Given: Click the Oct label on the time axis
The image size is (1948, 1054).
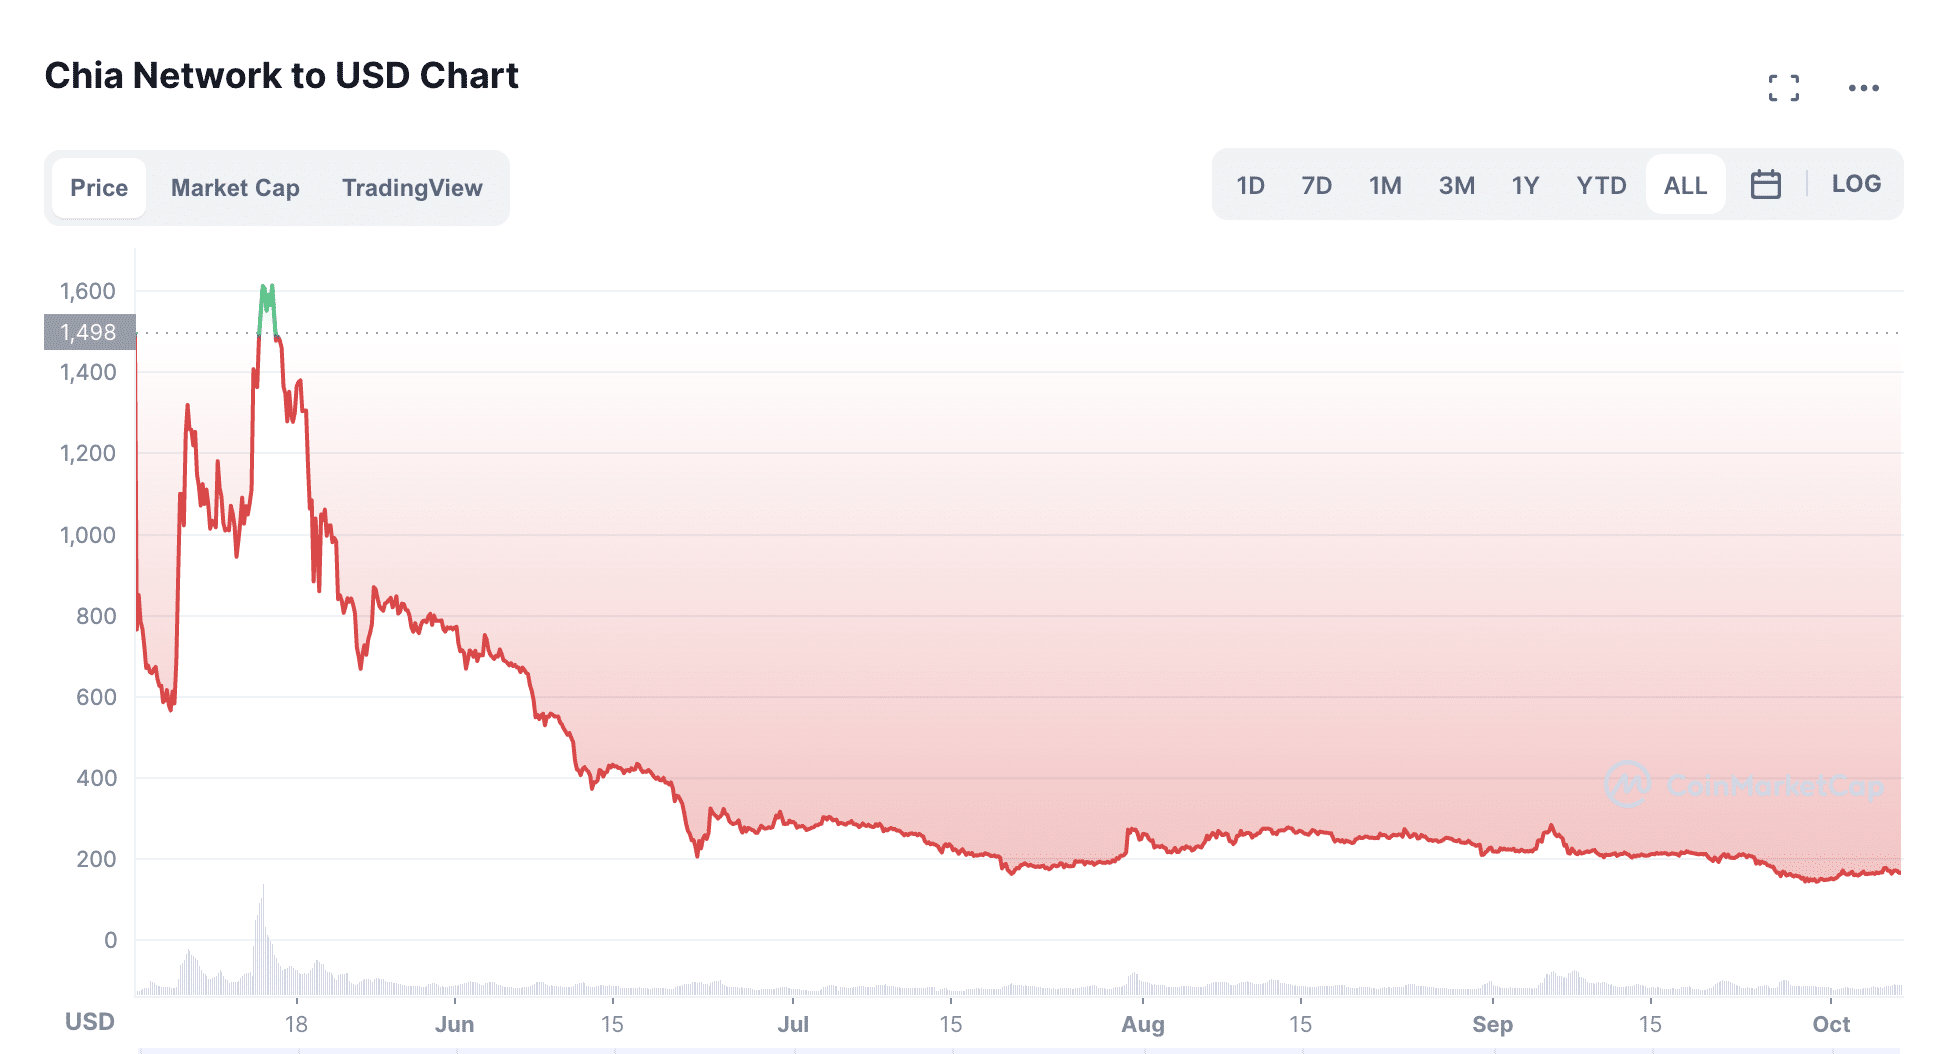Looking at the screenshot, I should pos(1831,1024).
